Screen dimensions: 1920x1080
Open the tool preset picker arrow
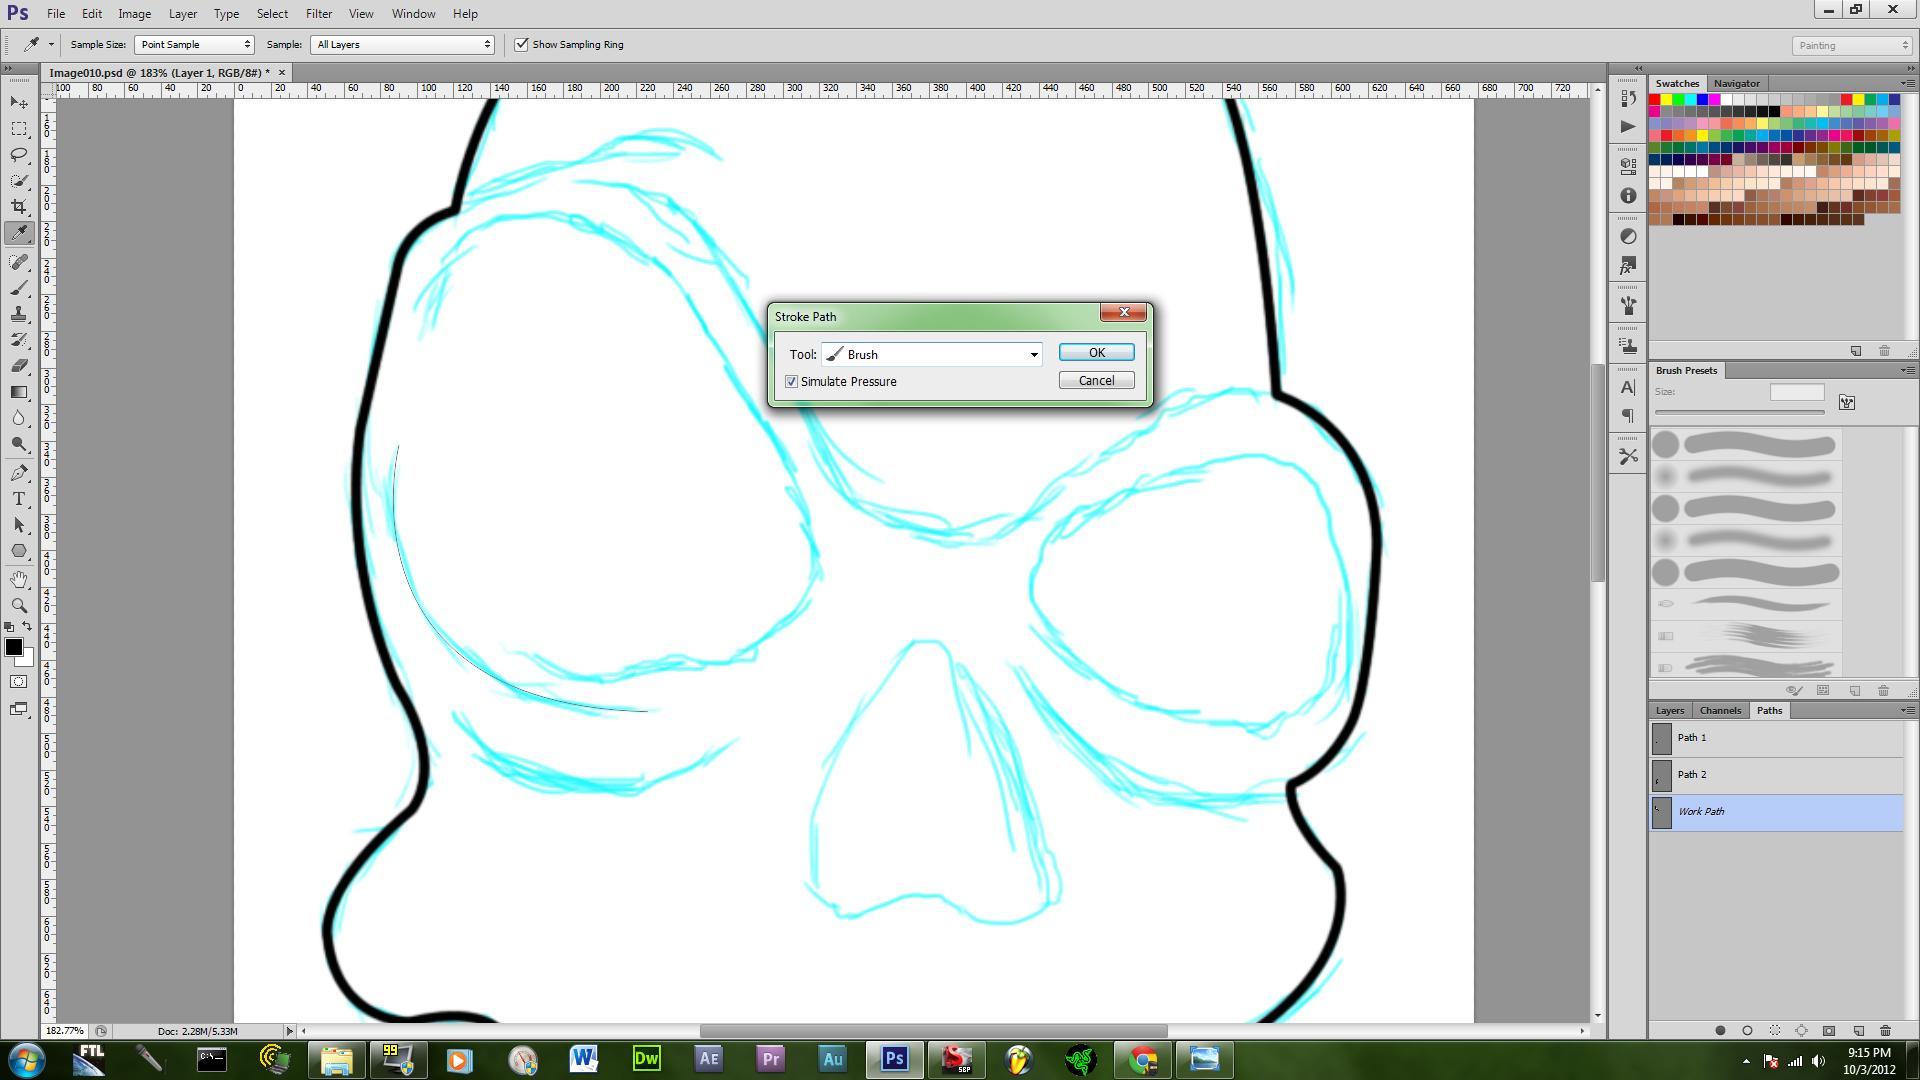[x=52, y=44]
